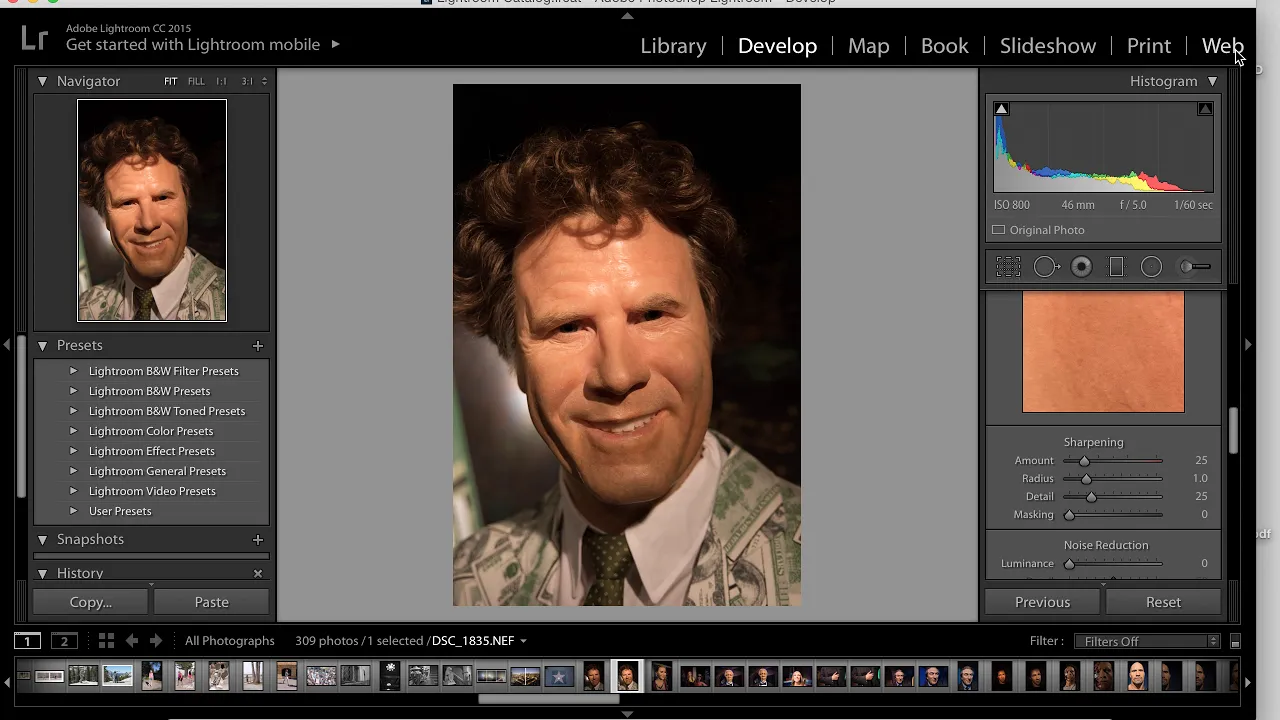Click the Previous button
The width and height of the screenshot is (1280, 720).
click(x=1042, y=602)
